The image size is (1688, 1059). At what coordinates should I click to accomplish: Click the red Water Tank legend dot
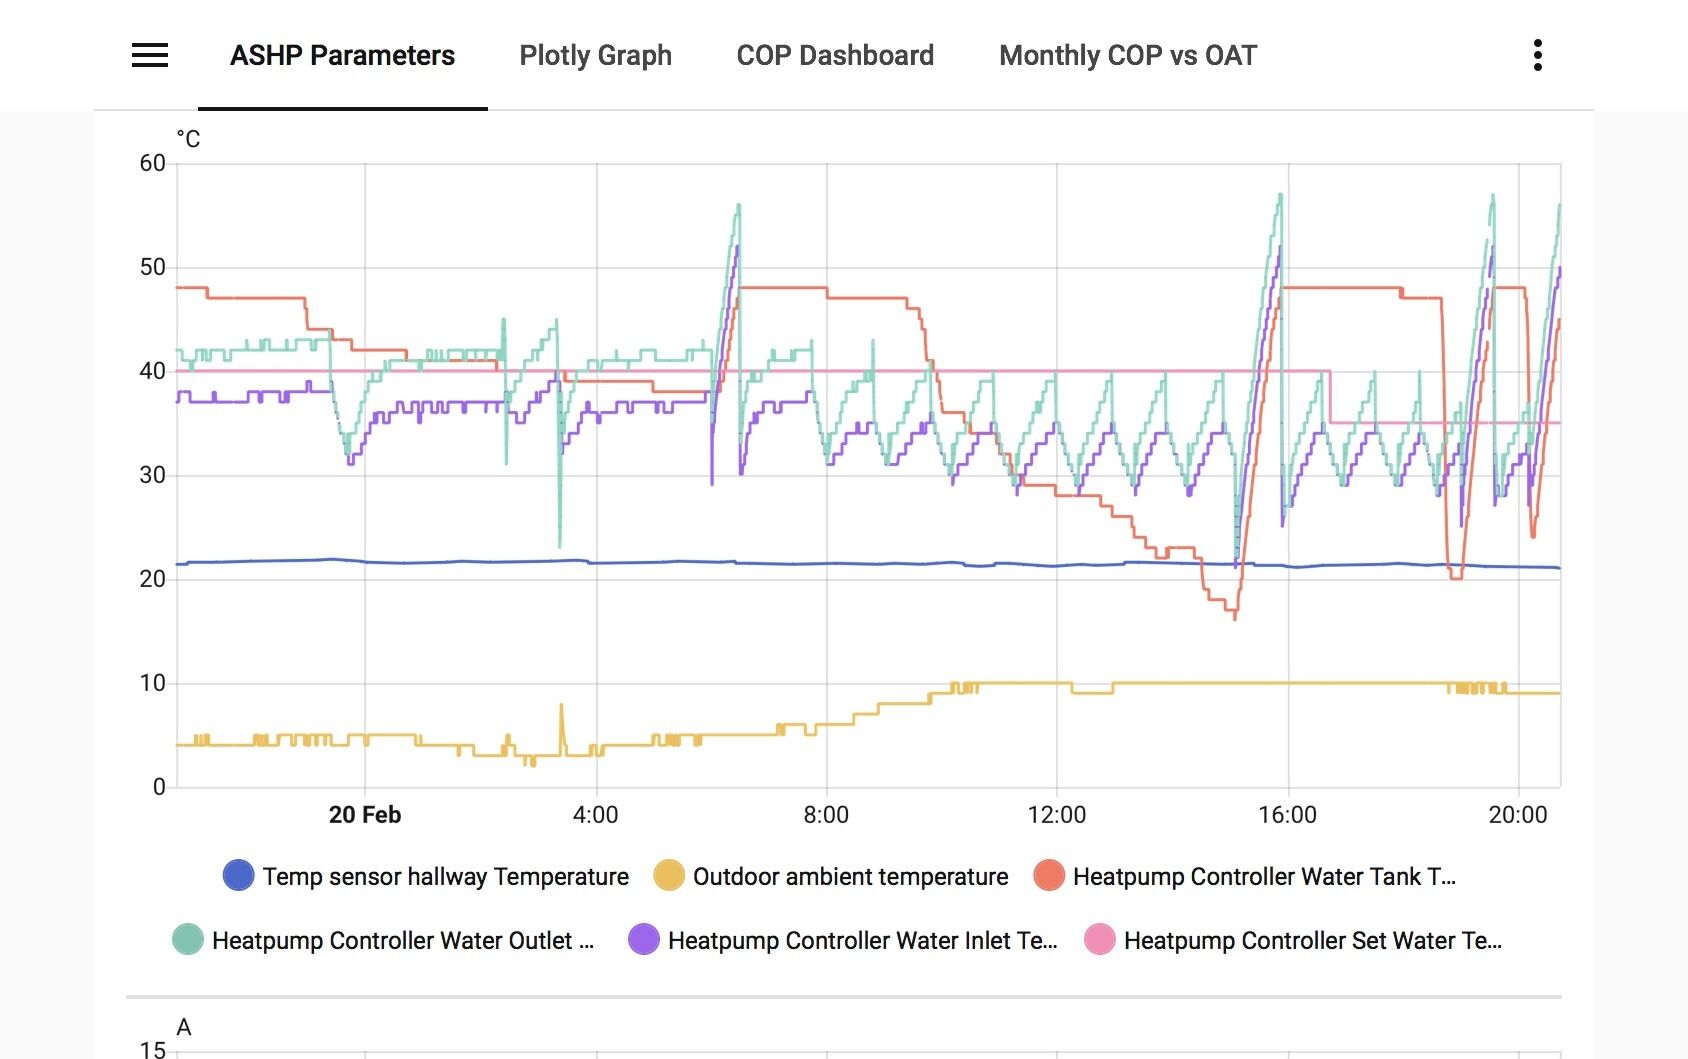click(x=1049, y=876)
